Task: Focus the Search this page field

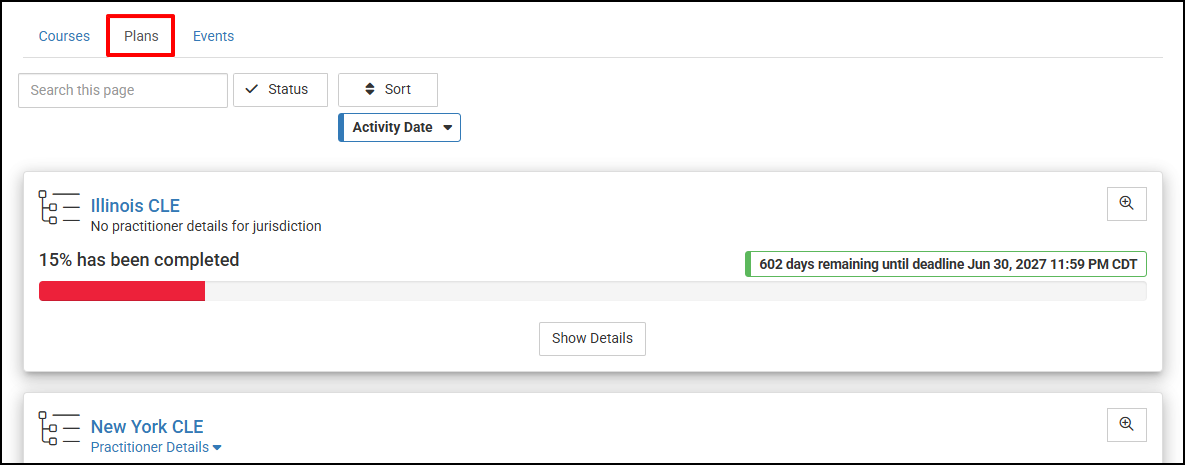Action: coord(123,90)
